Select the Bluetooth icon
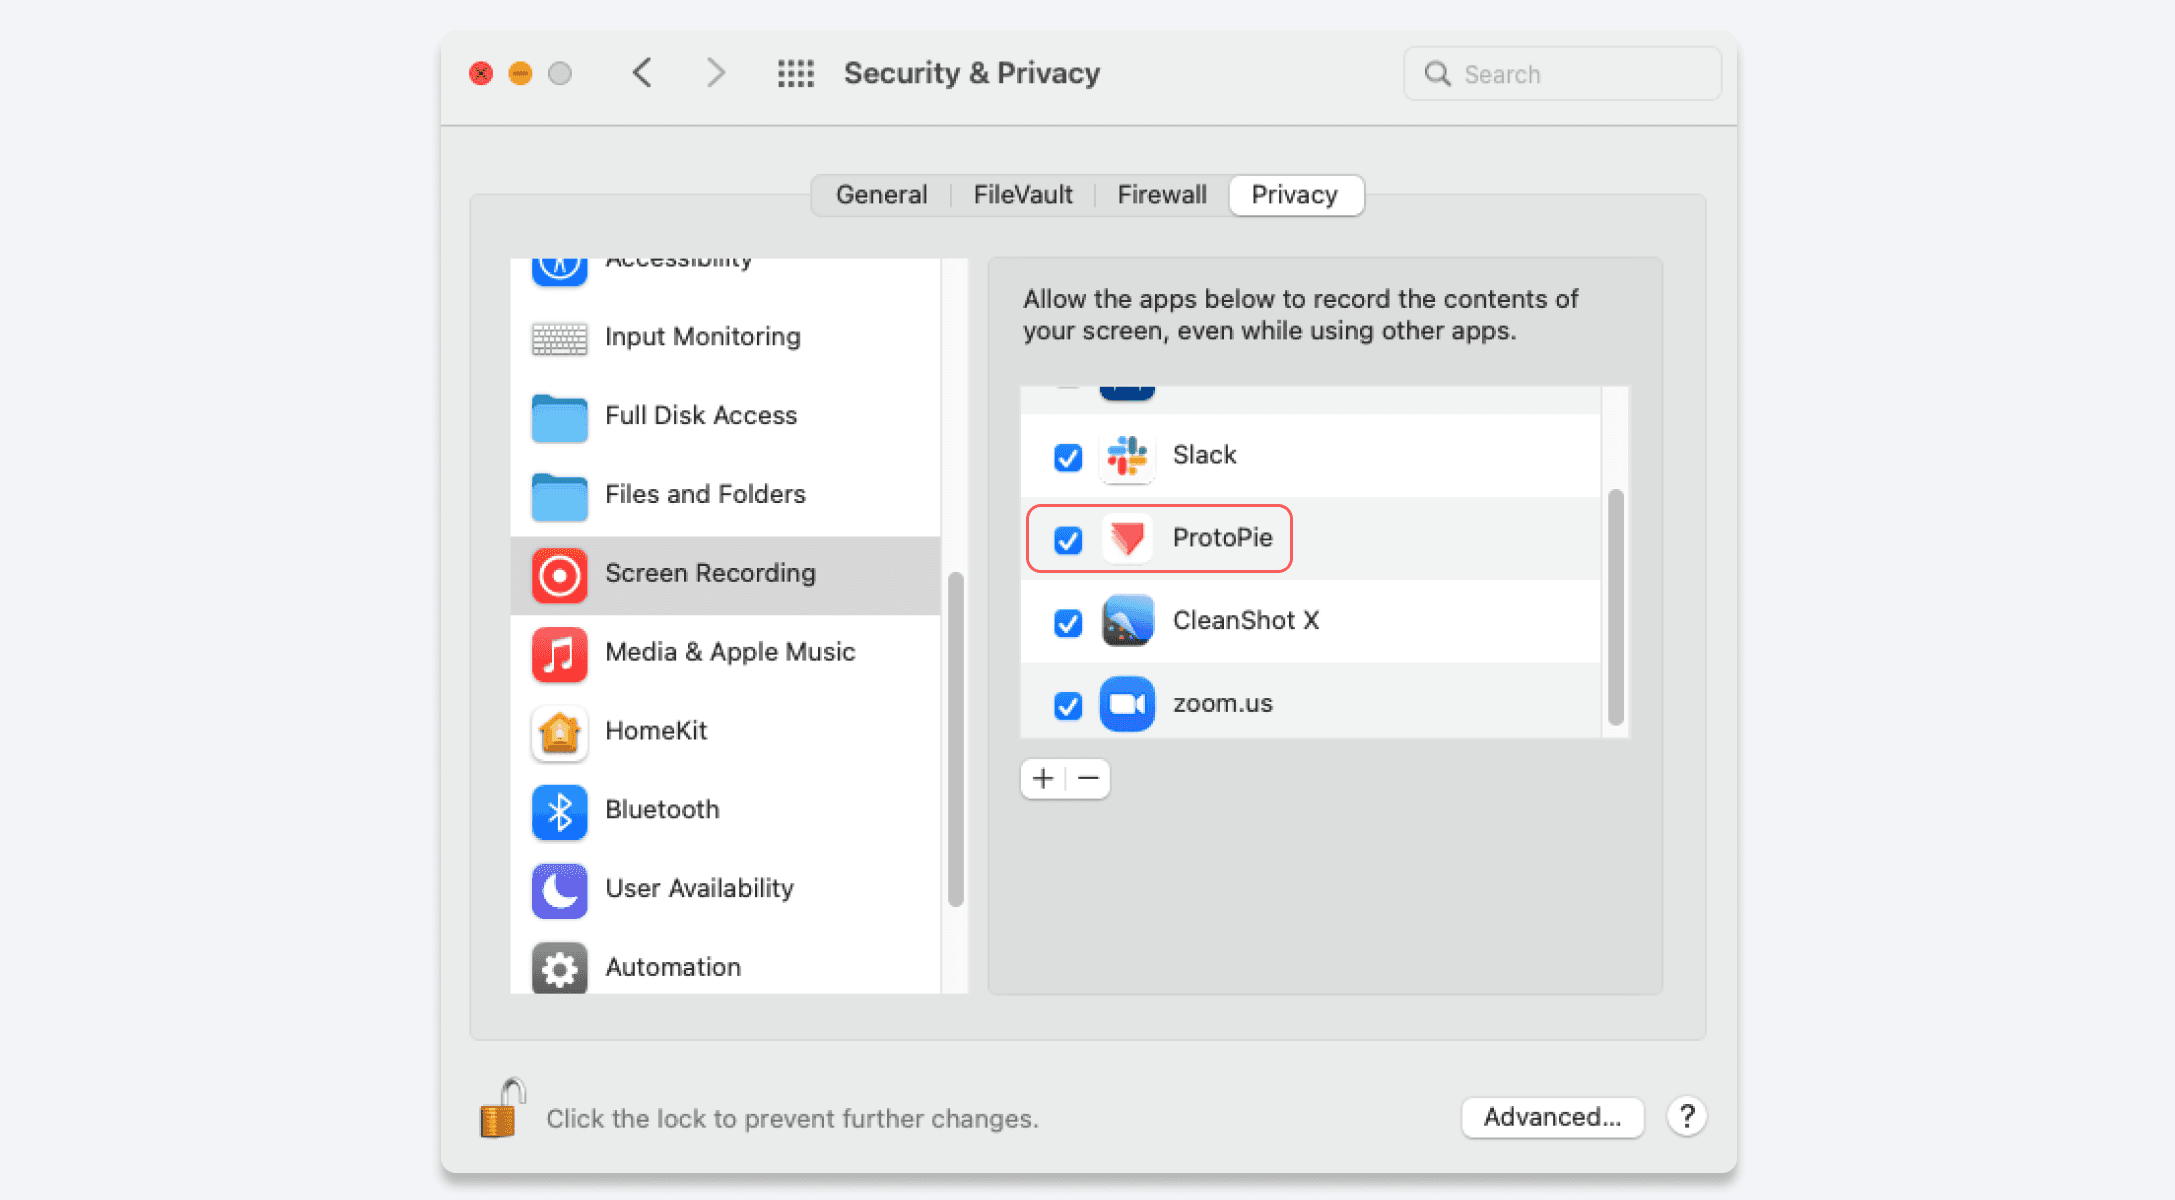 click(x=559, y=812)
